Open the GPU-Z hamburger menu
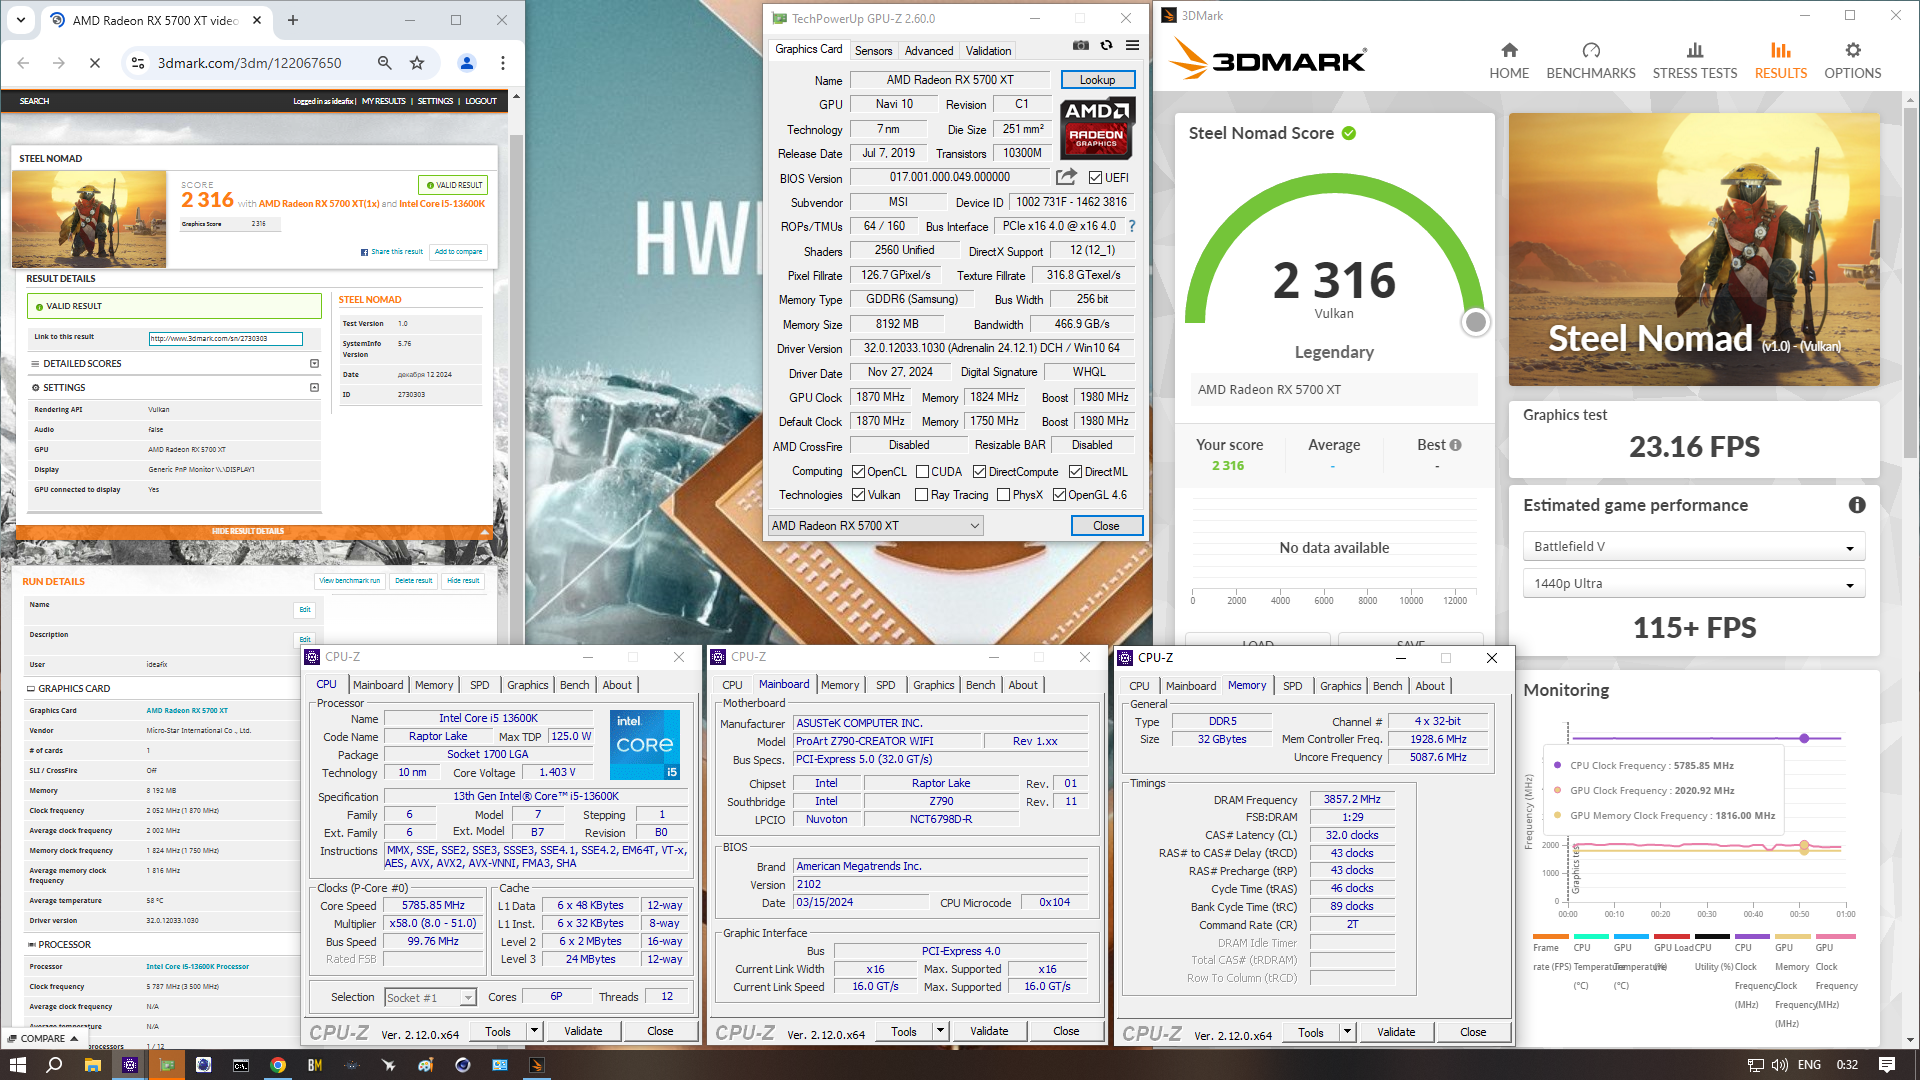 coord(1132,45)
